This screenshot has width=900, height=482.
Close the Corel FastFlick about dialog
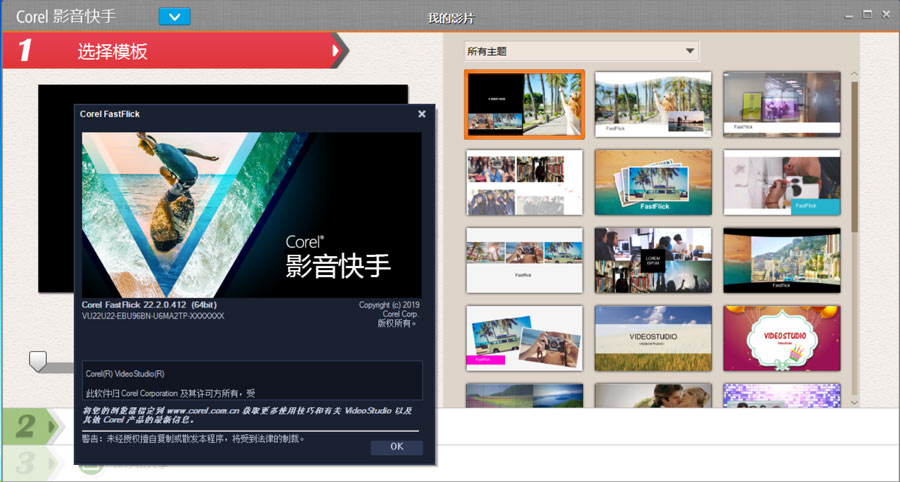[422, 114]
